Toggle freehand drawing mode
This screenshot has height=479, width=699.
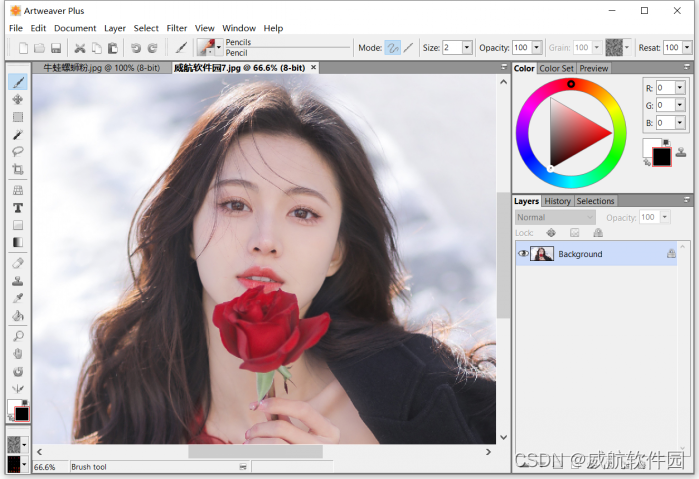pos(393,48)
